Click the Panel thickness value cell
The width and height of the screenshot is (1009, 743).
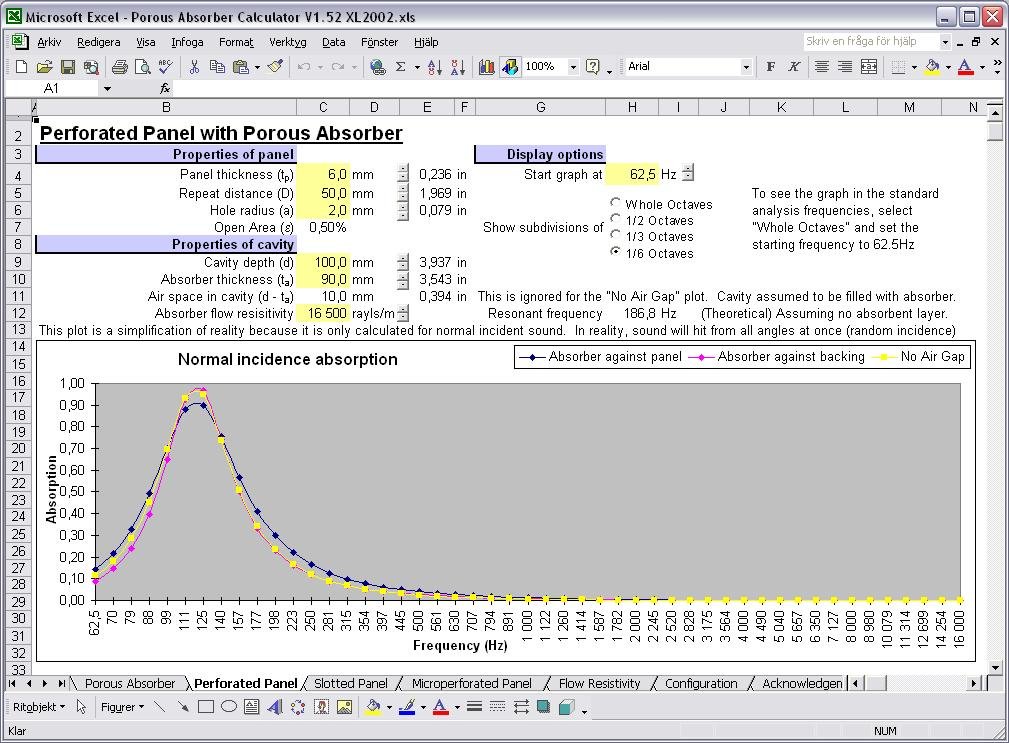click(323, 174)
